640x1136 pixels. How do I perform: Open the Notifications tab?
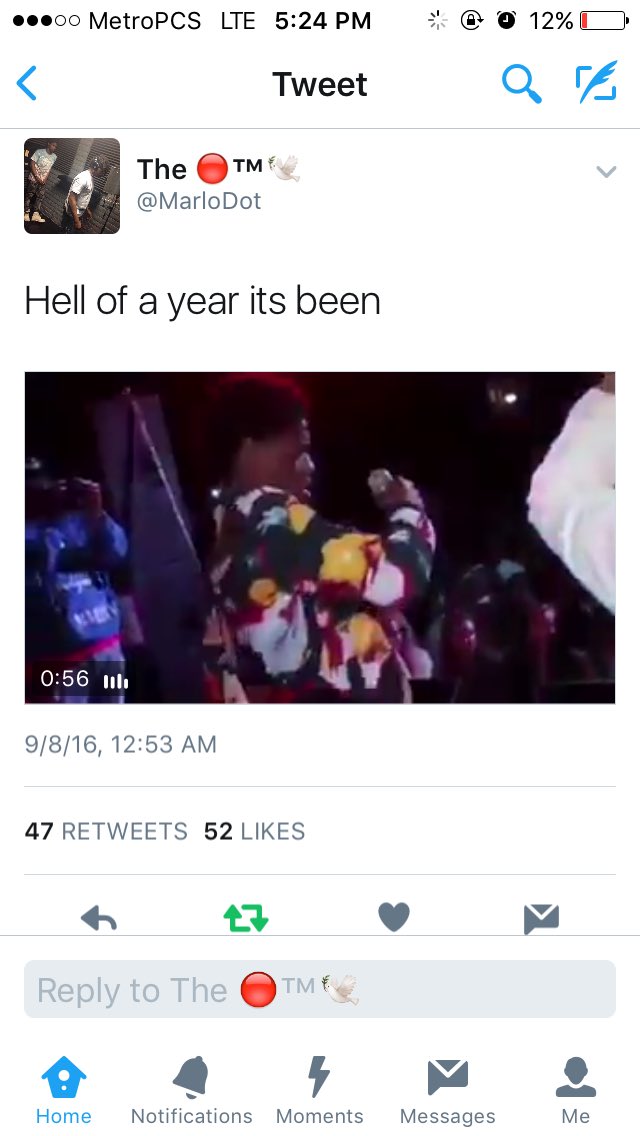[191, 1091]
